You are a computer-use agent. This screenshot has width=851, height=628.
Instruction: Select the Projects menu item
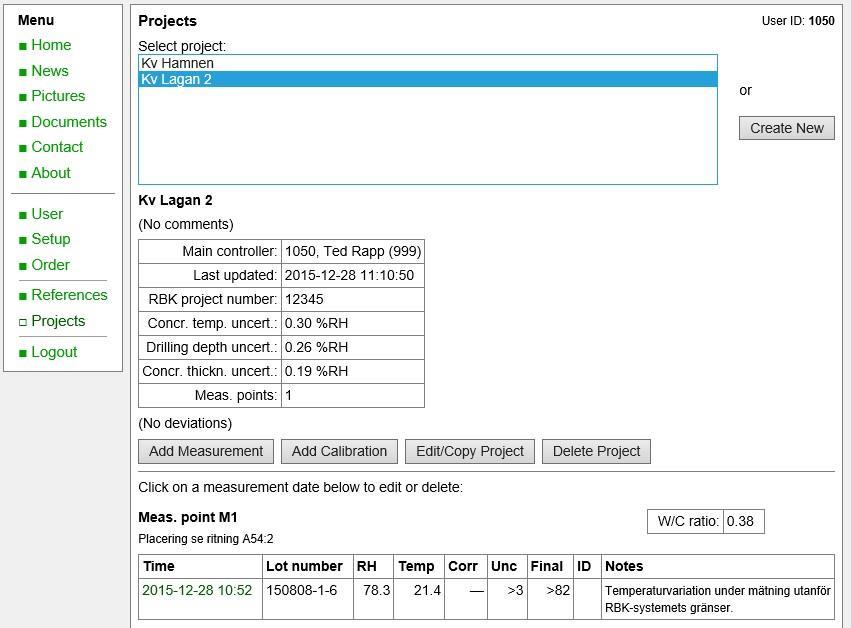tap(58, 321)
